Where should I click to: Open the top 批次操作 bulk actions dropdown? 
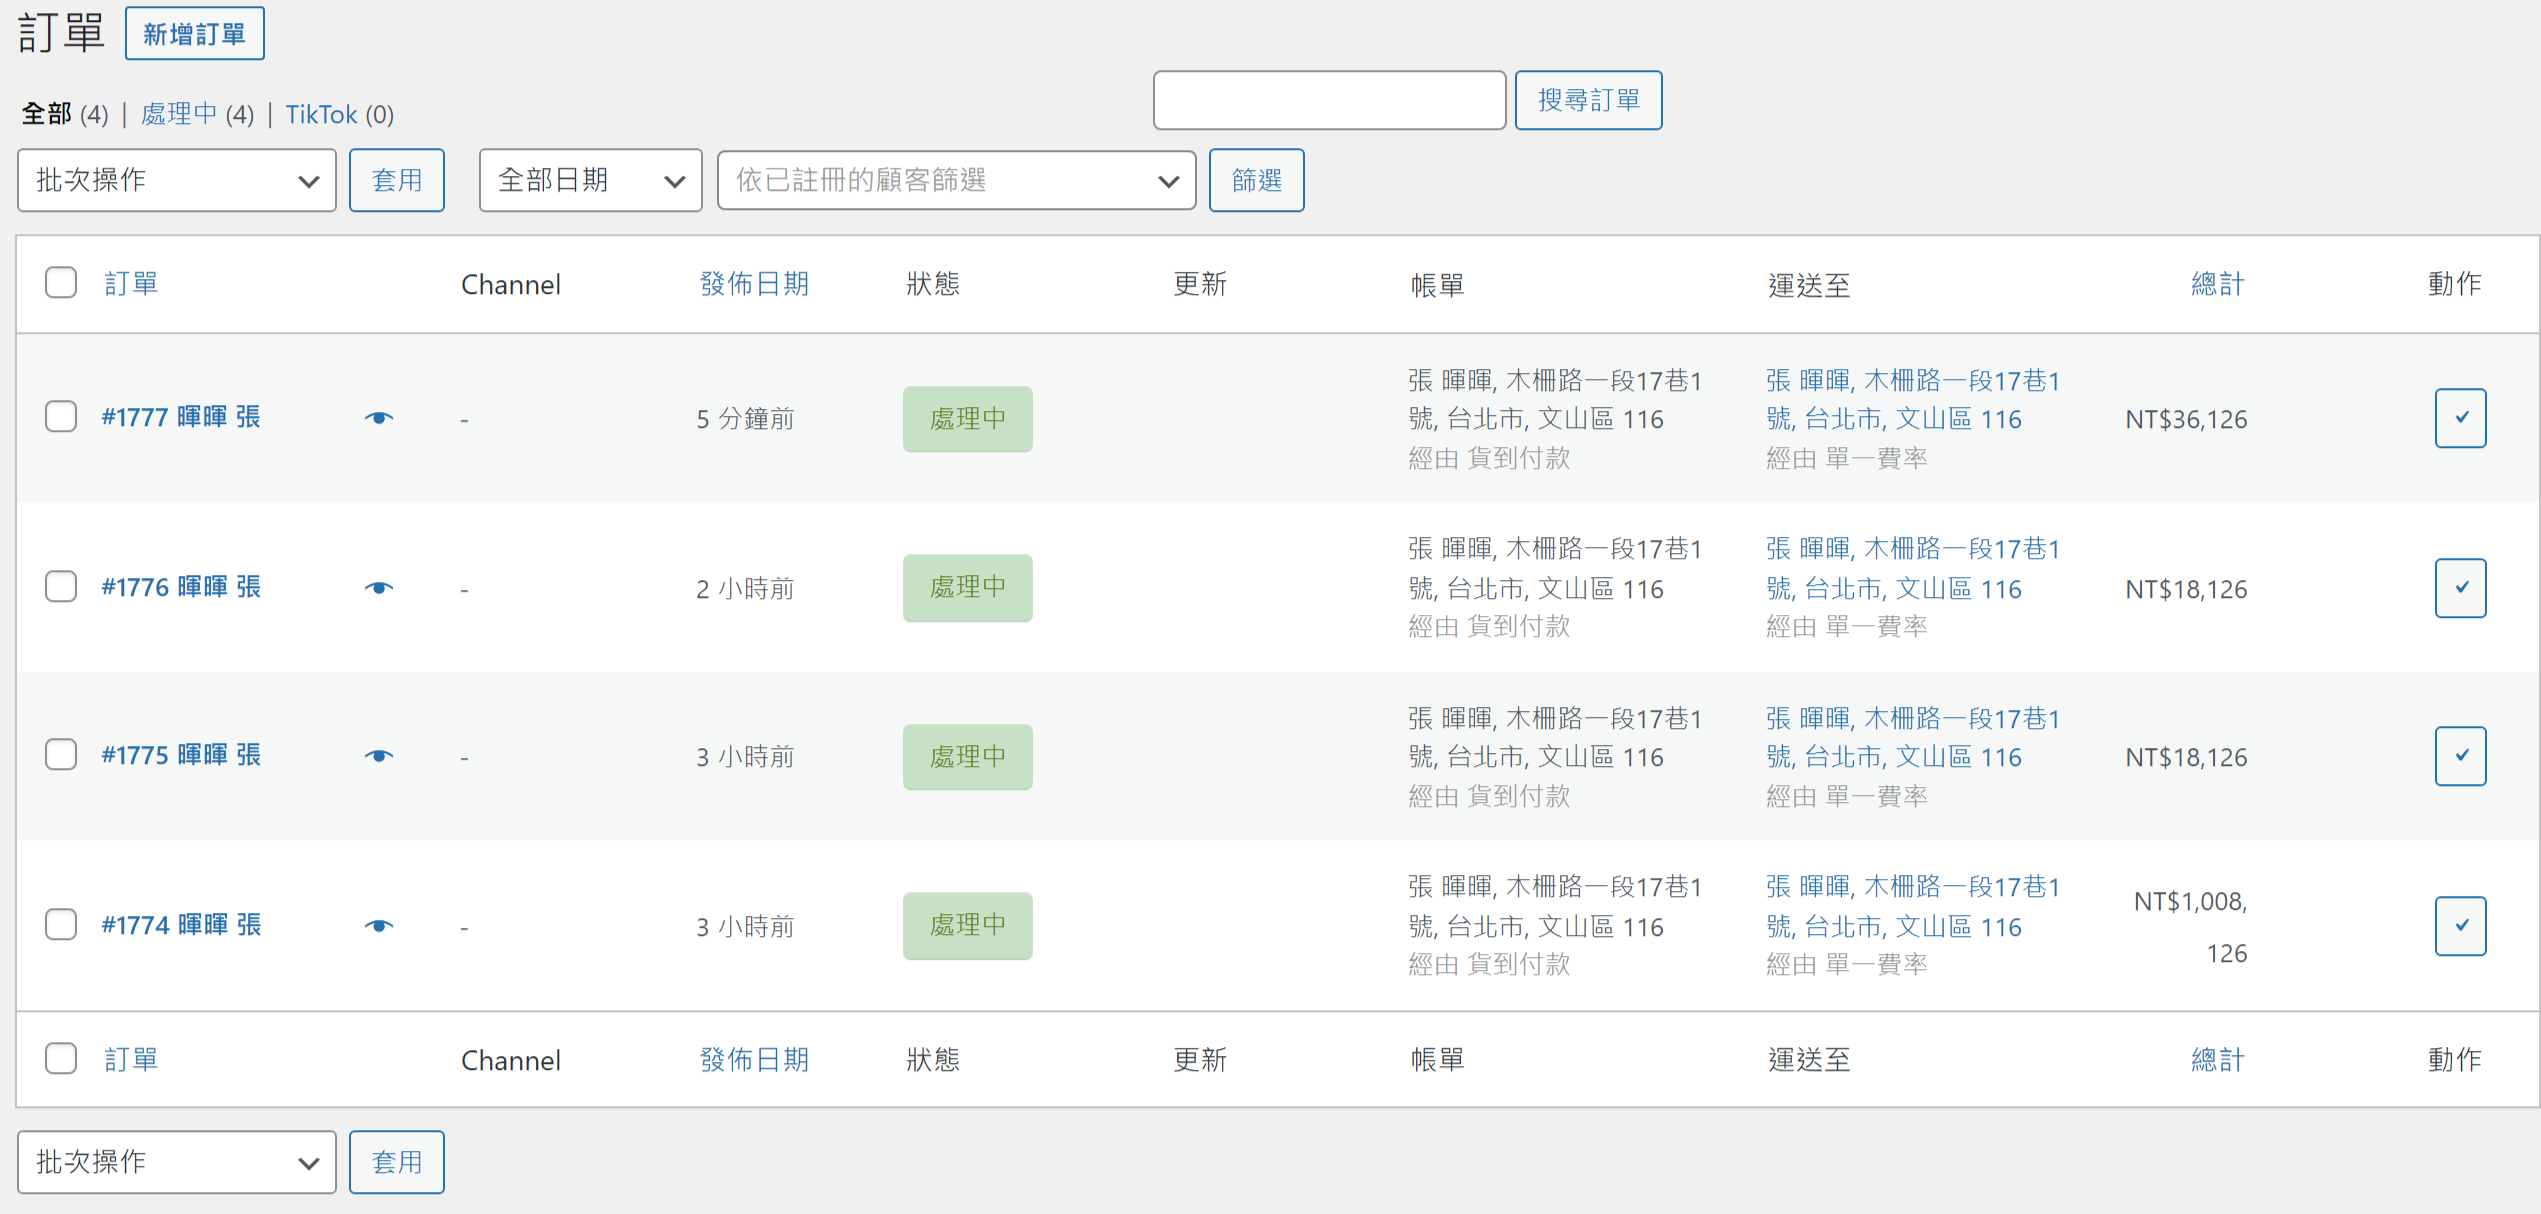[x=176, y=181]
